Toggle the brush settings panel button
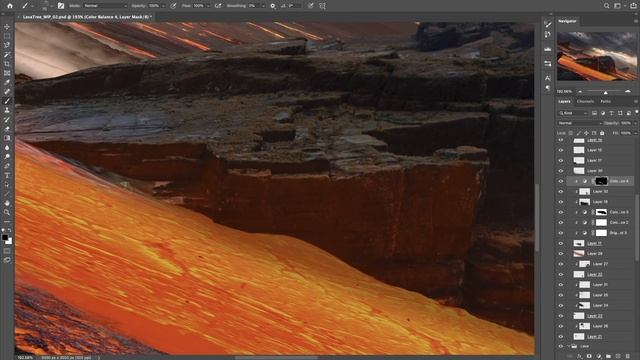640x360 pixels. [x=61, y=6]
